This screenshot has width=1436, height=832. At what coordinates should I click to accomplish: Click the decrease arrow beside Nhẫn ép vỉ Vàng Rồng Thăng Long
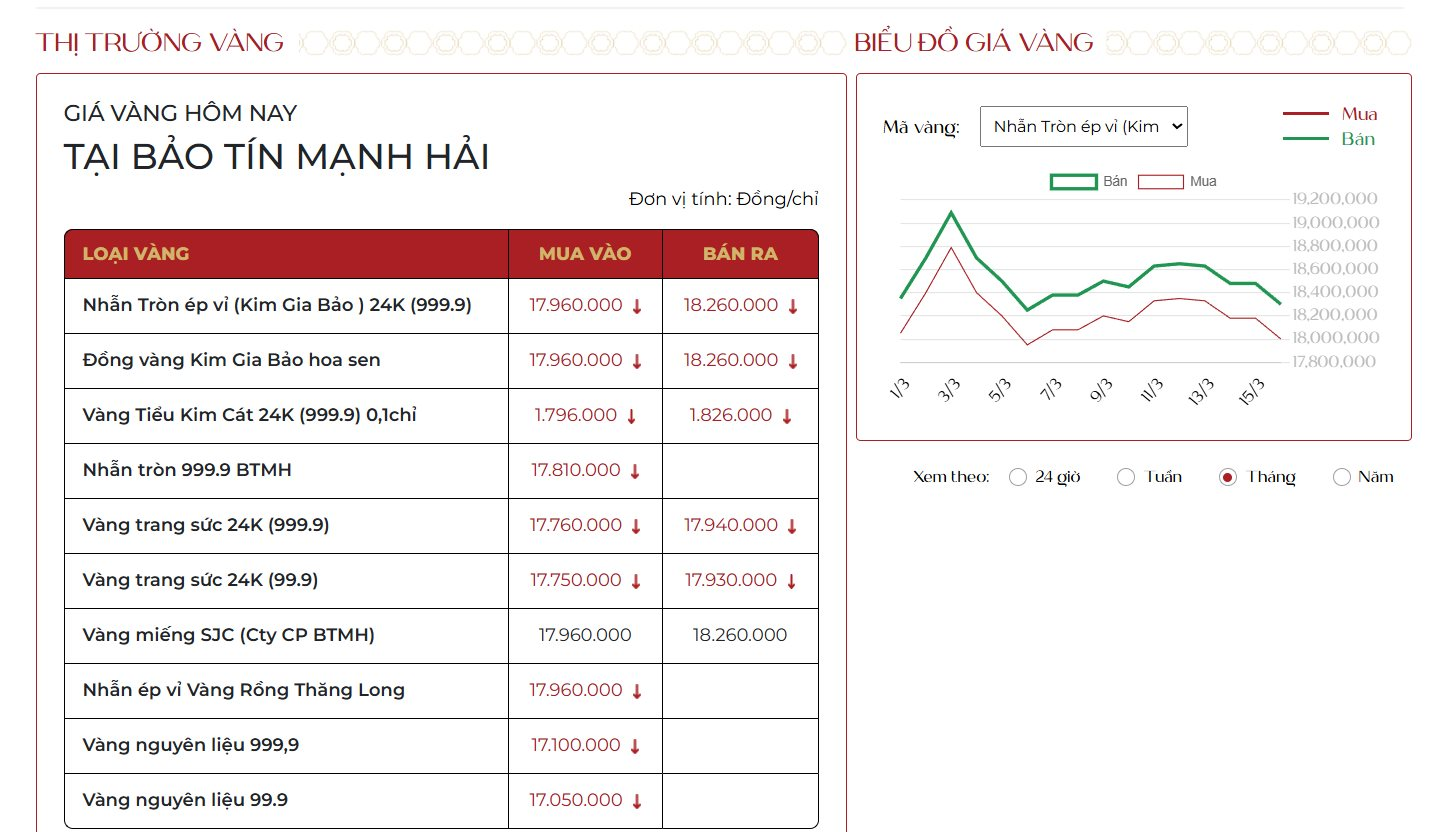point(636,690)
